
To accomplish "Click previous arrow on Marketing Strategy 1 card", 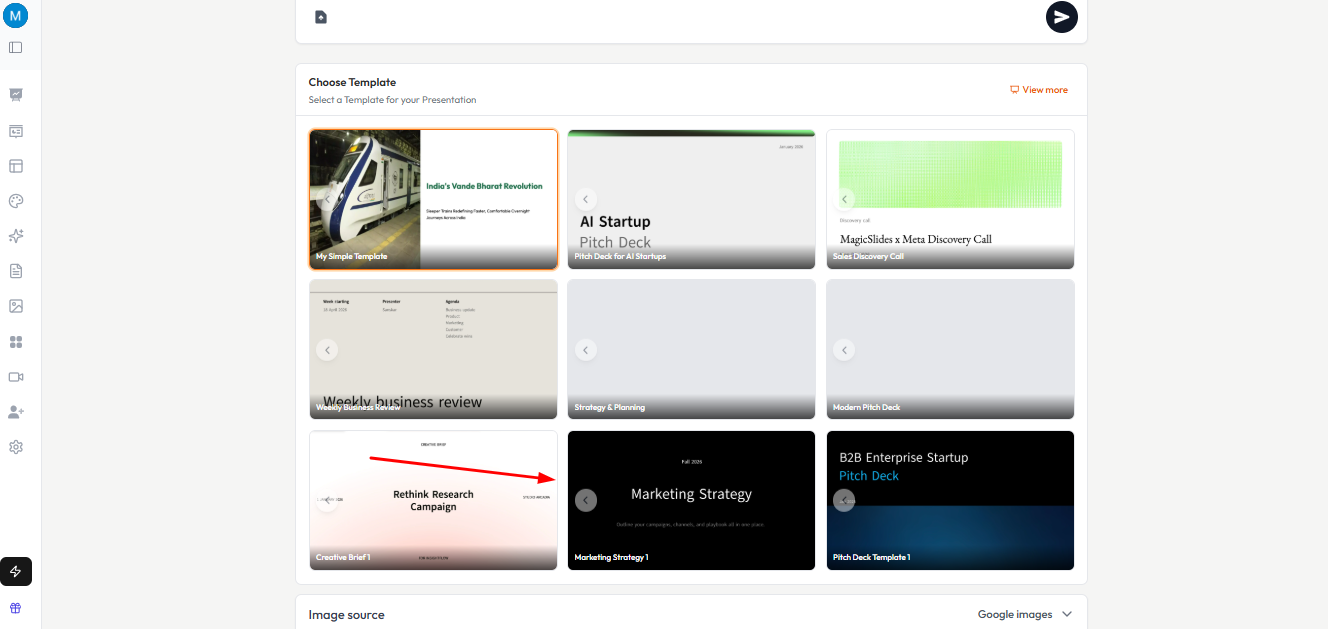I will (x=586, y=500).
